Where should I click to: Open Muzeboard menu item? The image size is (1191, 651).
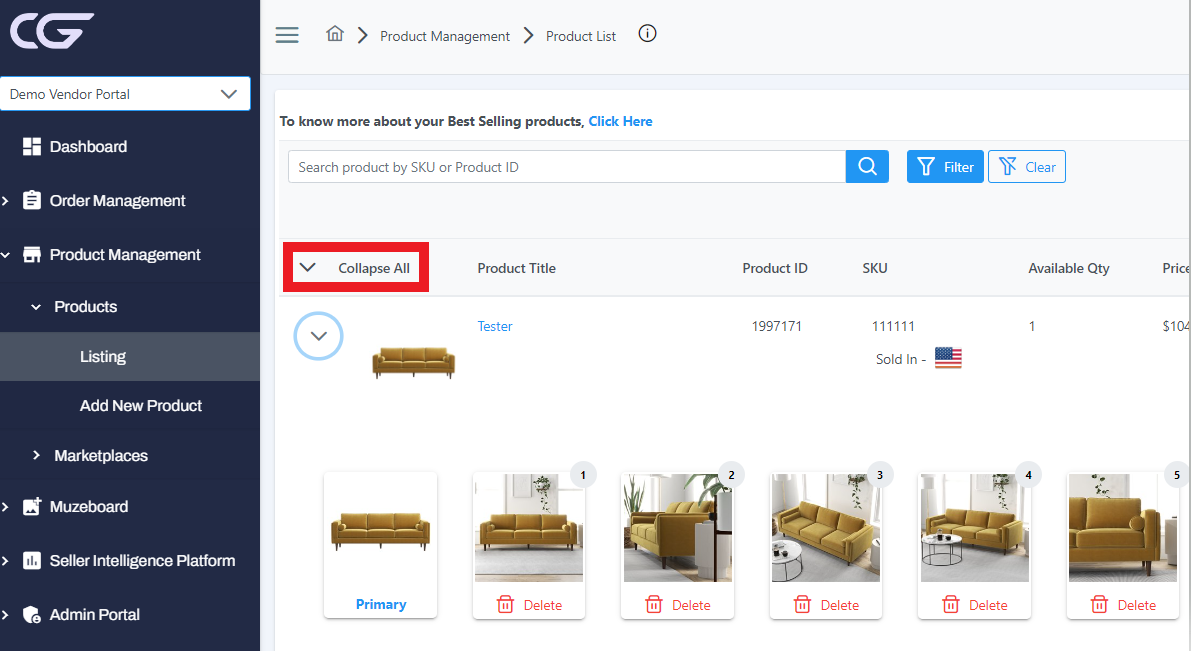[x=89, y=507]
